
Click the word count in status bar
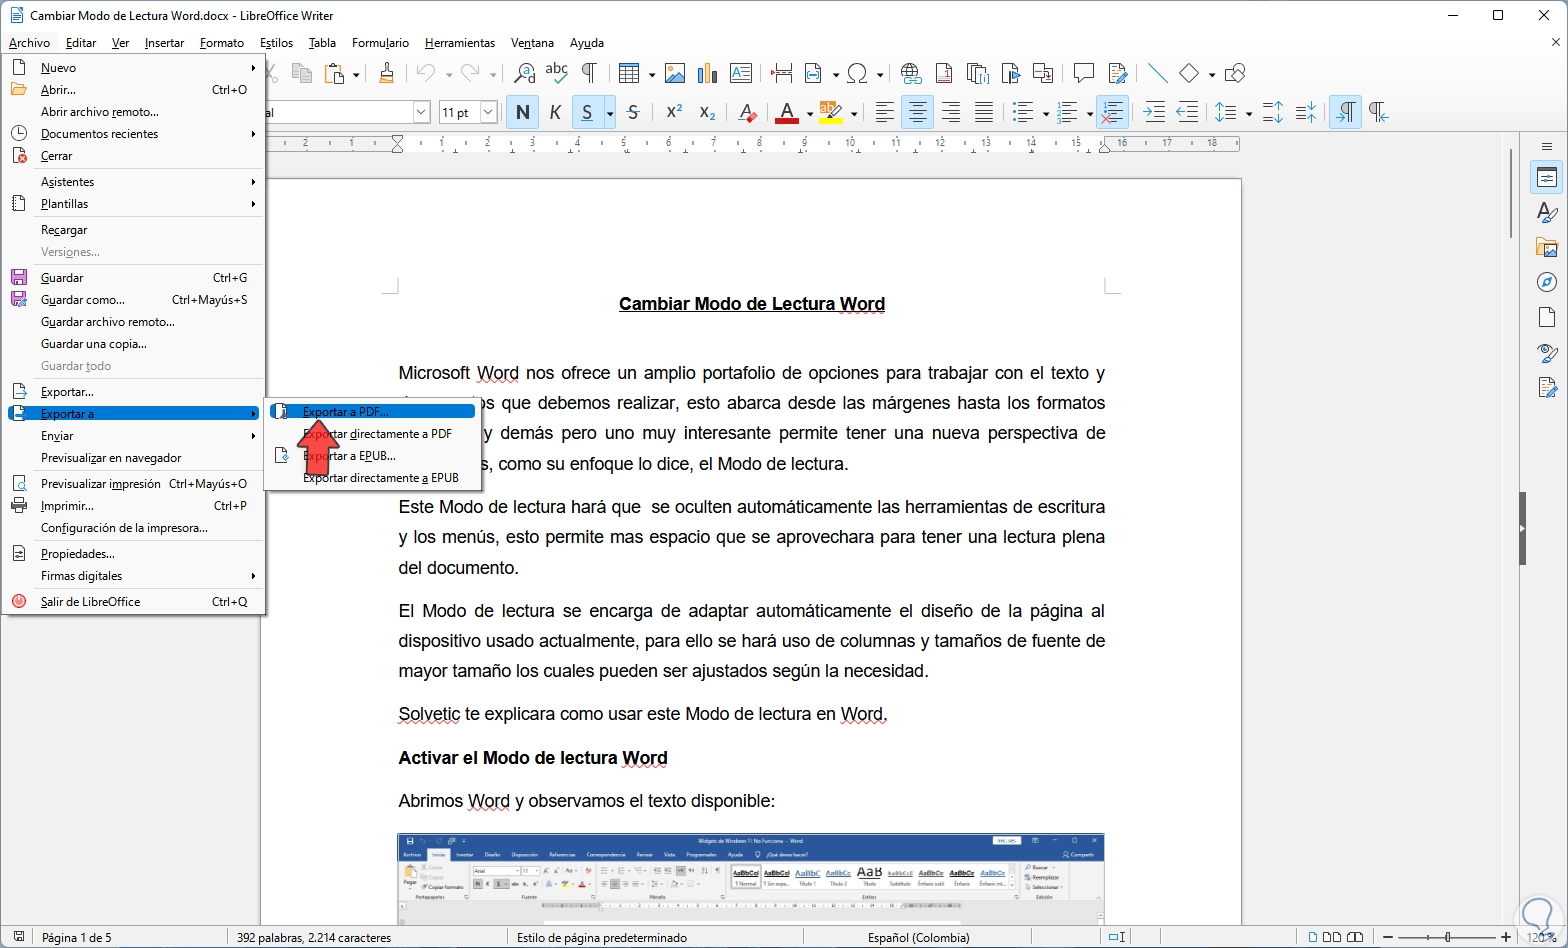point(314,938)
